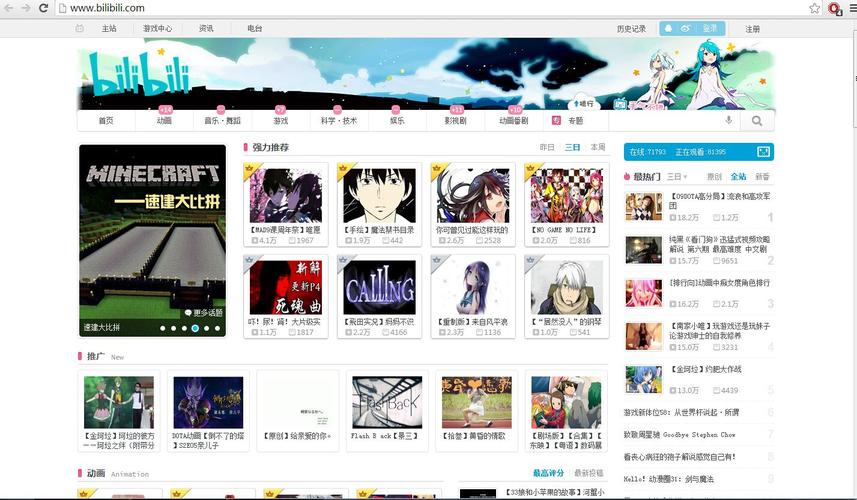Open the 游戏 navigation menu
The image size is (857, 500).
[x=281, y=121]
